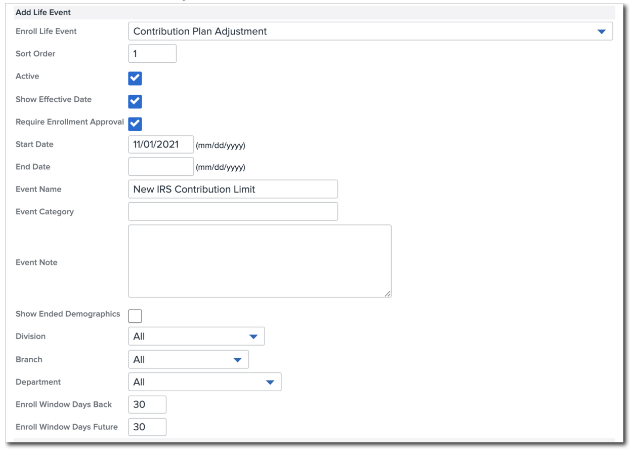Click Enroll Window Days Future field
The height and width of the screenshot is (455, 634).
click(147, 427)
